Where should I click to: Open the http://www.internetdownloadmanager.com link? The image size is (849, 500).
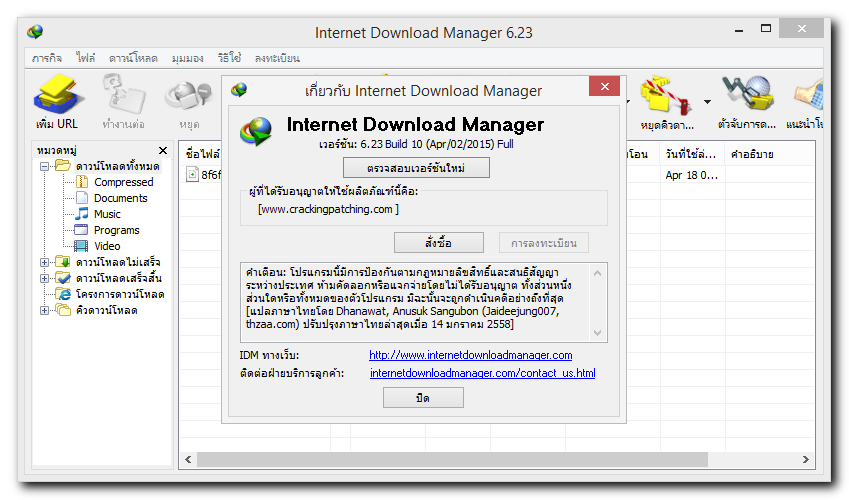[471, 355]
